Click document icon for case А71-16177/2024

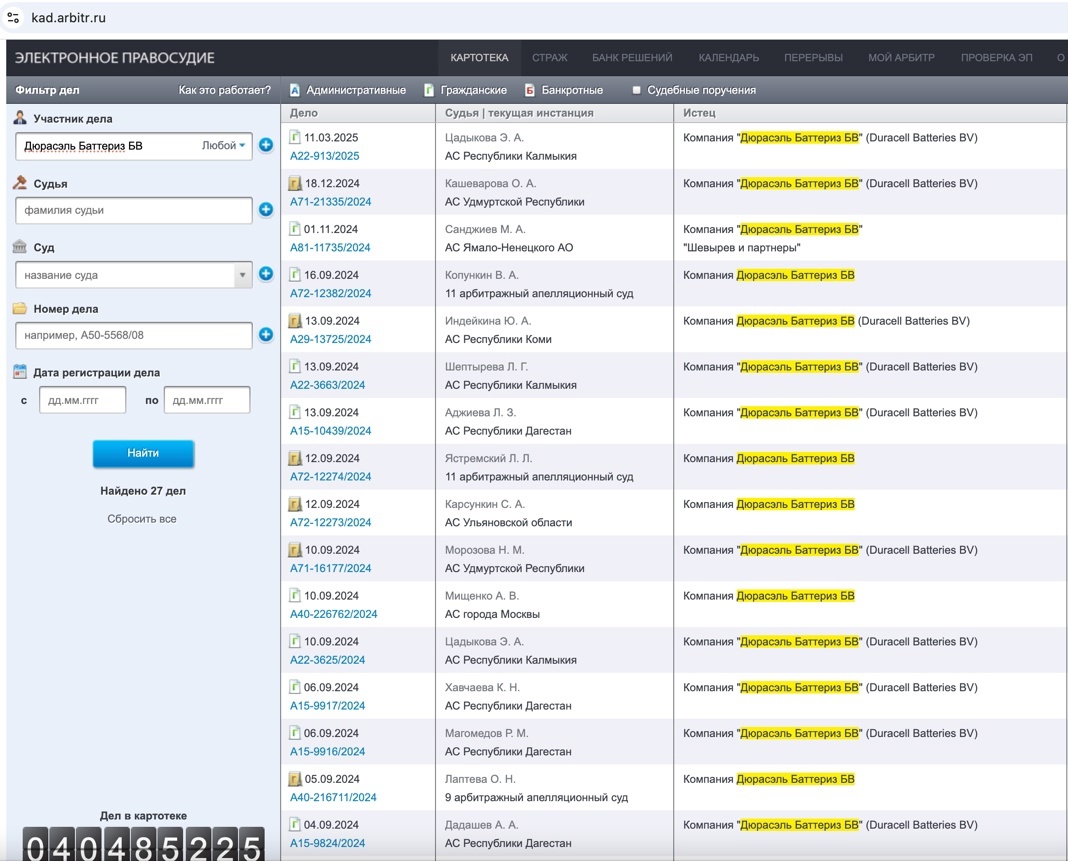tap(295, 549)
